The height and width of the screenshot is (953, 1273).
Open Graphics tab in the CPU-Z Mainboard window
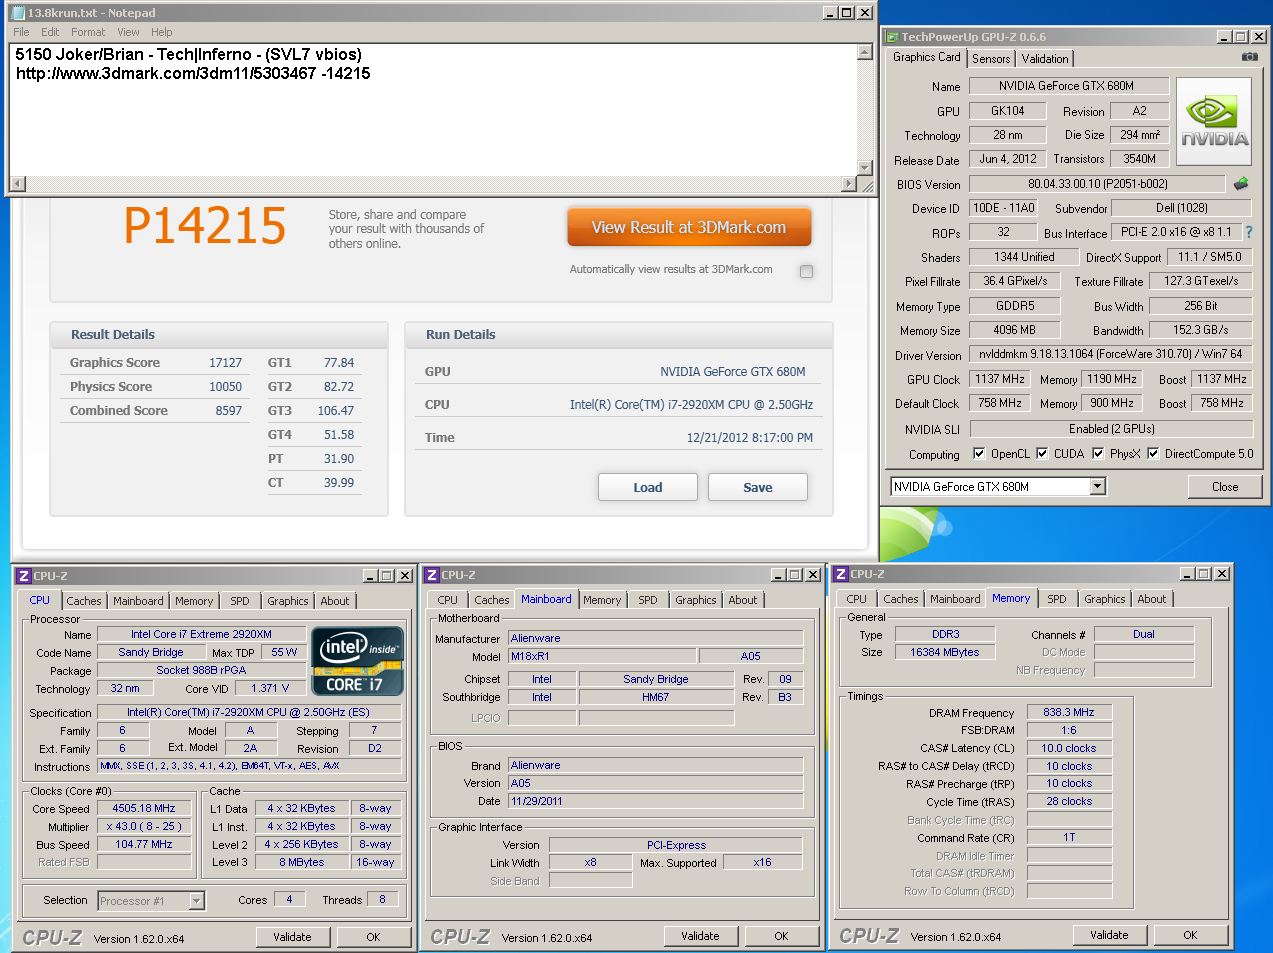tap(696, 600)
